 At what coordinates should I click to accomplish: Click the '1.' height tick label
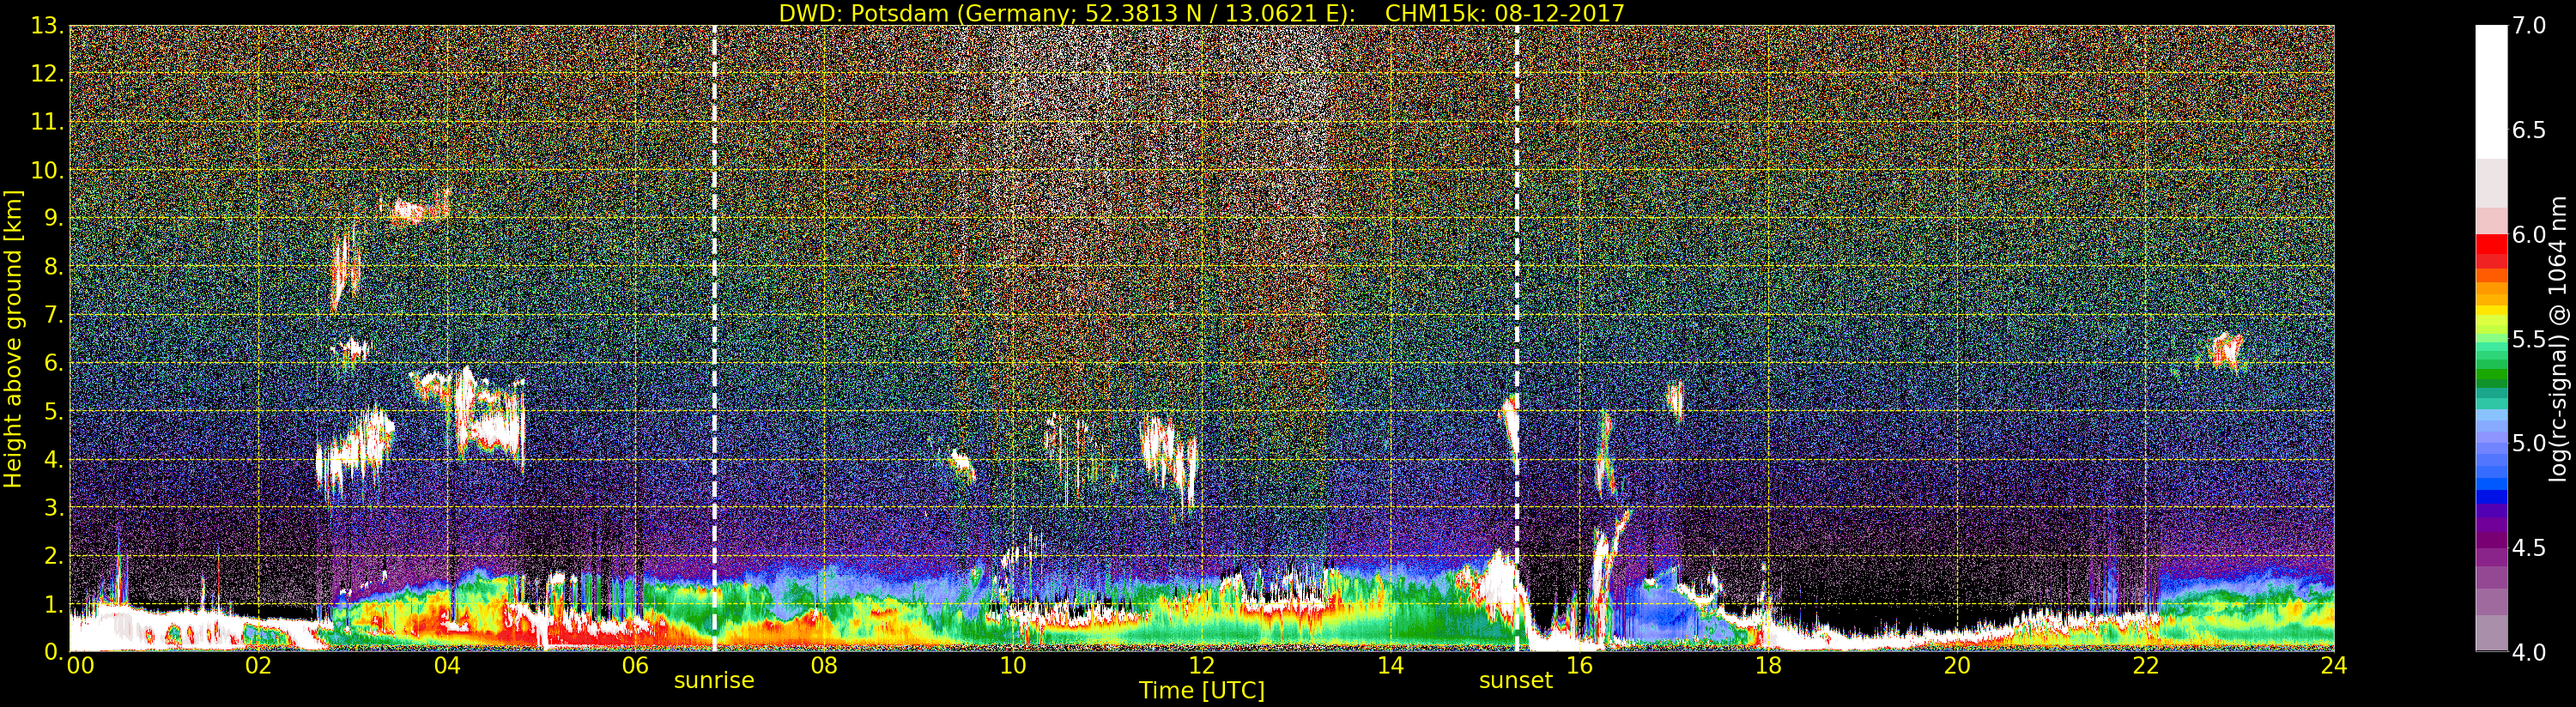53,603
